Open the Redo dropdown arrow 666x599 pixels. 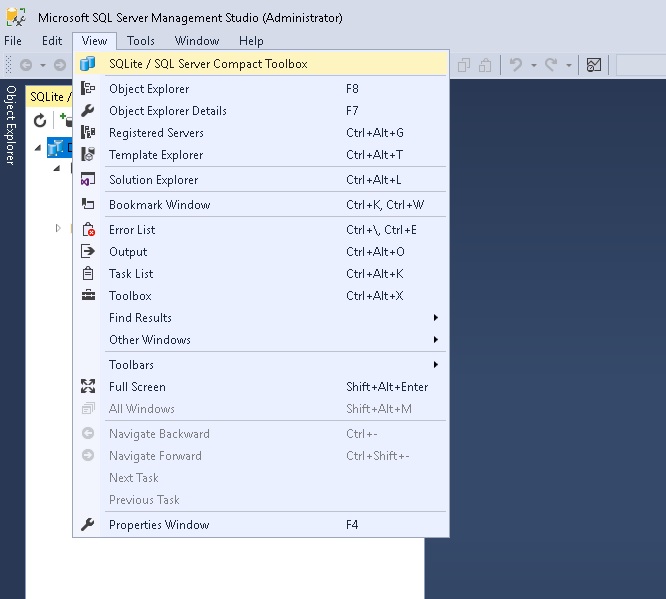click(x=569, y=65)
